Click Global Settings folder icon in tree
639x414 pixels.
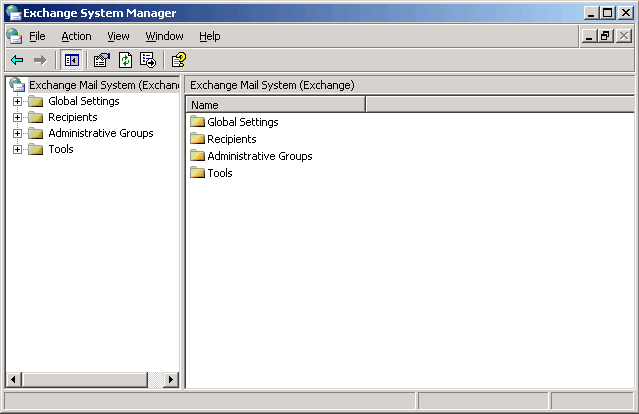pyautogui.click(x=36, y=101)
